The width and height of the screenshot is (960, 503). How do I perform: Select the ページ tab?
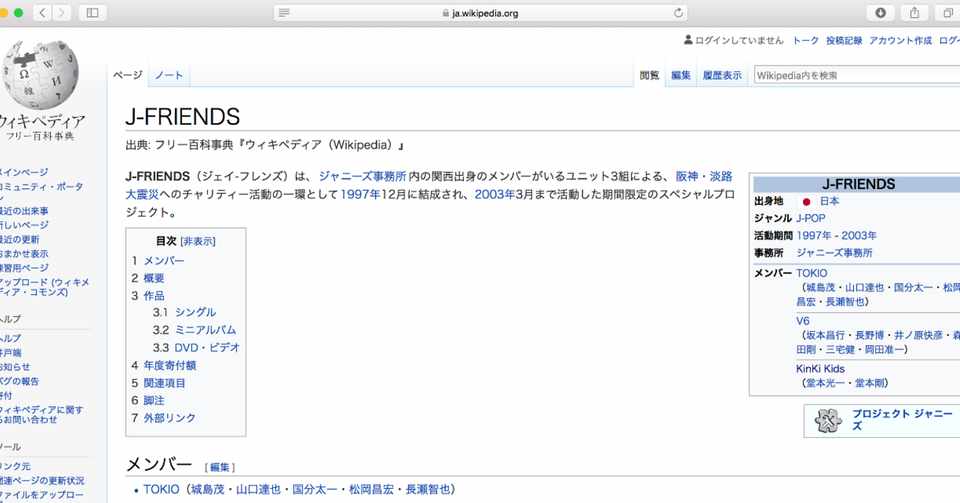(127, 75)
